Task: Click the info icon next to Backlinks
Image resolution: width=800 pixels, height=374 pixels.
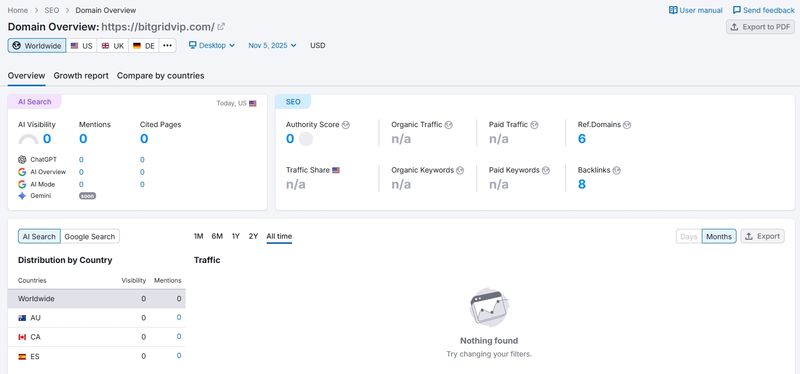Action: coord(616,170)
